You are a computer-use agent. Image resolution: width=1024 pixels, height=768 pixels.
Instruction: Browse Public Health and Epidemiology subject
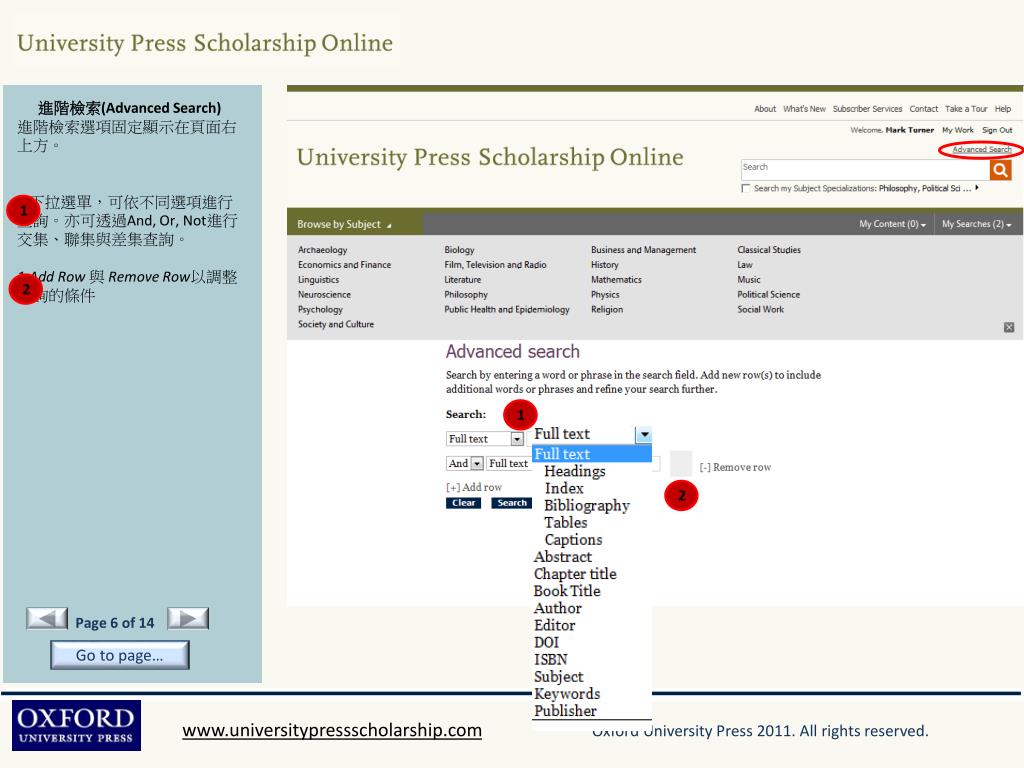pyautogui.click(x=507, y=310)
